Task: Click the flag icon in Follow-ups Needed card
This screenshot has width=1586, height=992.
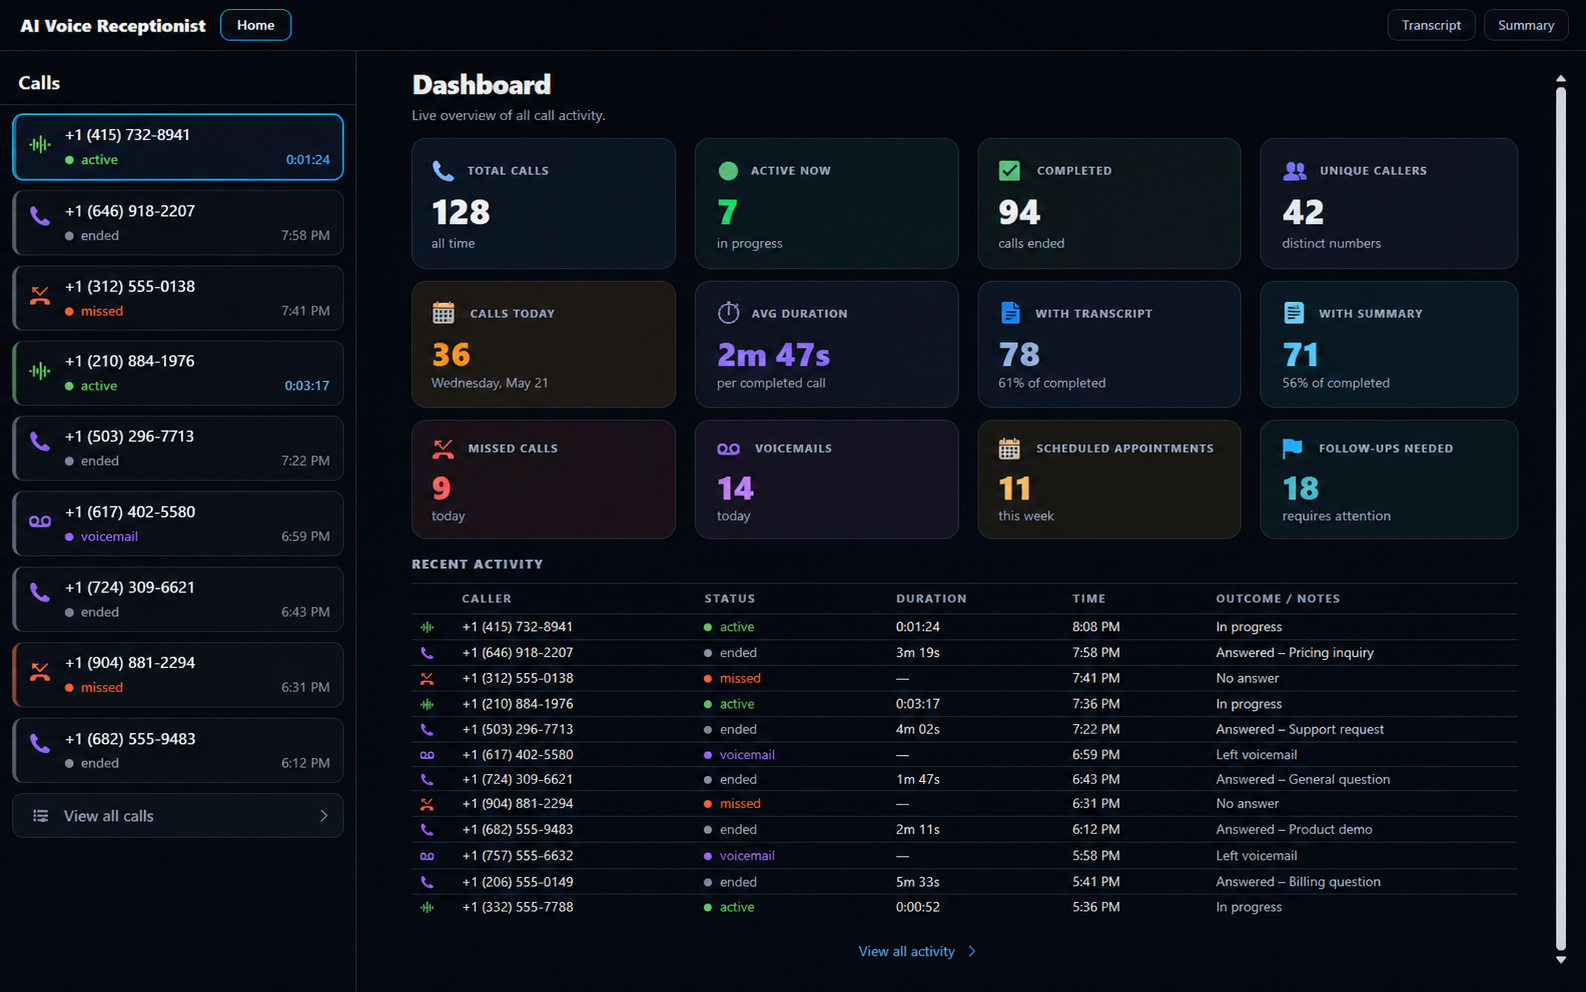Action: tap(1293, 448)
